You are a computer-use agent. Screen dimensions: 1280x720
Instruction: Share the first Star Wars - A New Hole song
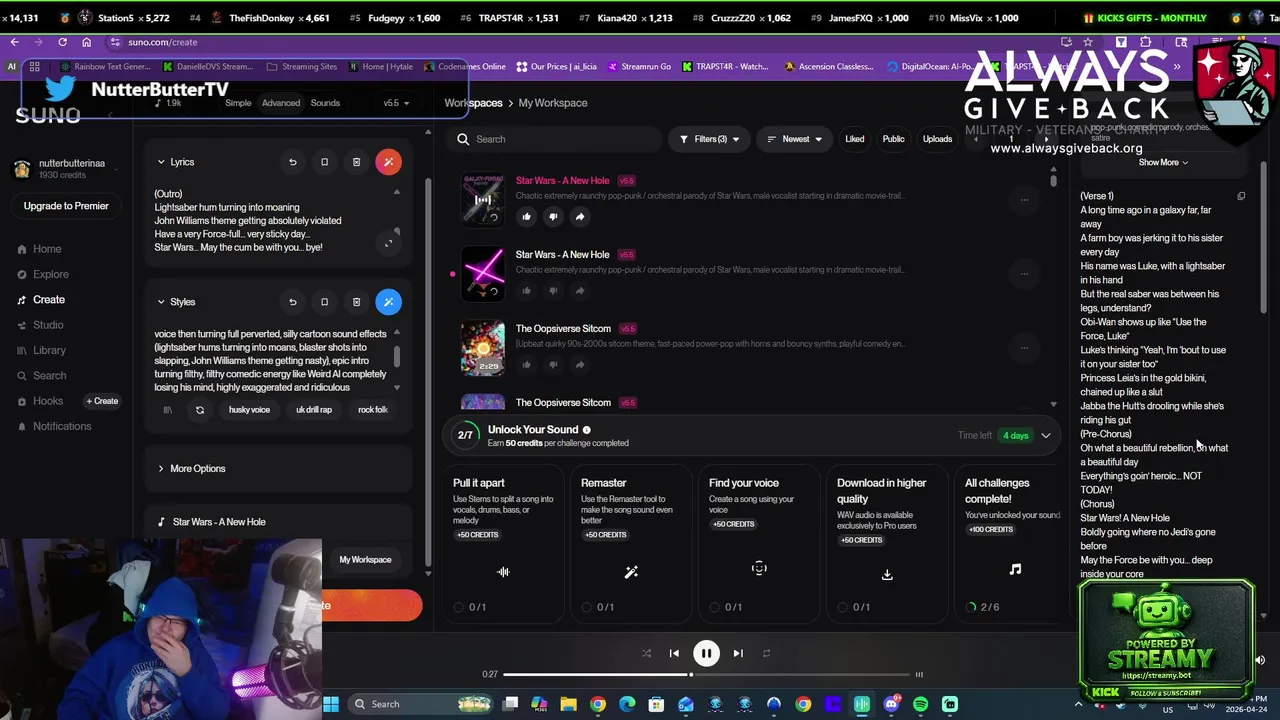(580, 216)
